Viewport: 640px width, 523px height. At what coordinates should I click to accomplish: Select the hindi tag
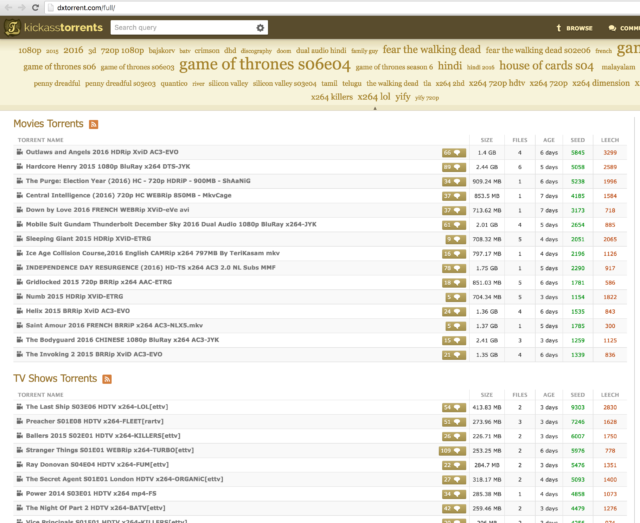click(450, 66)
